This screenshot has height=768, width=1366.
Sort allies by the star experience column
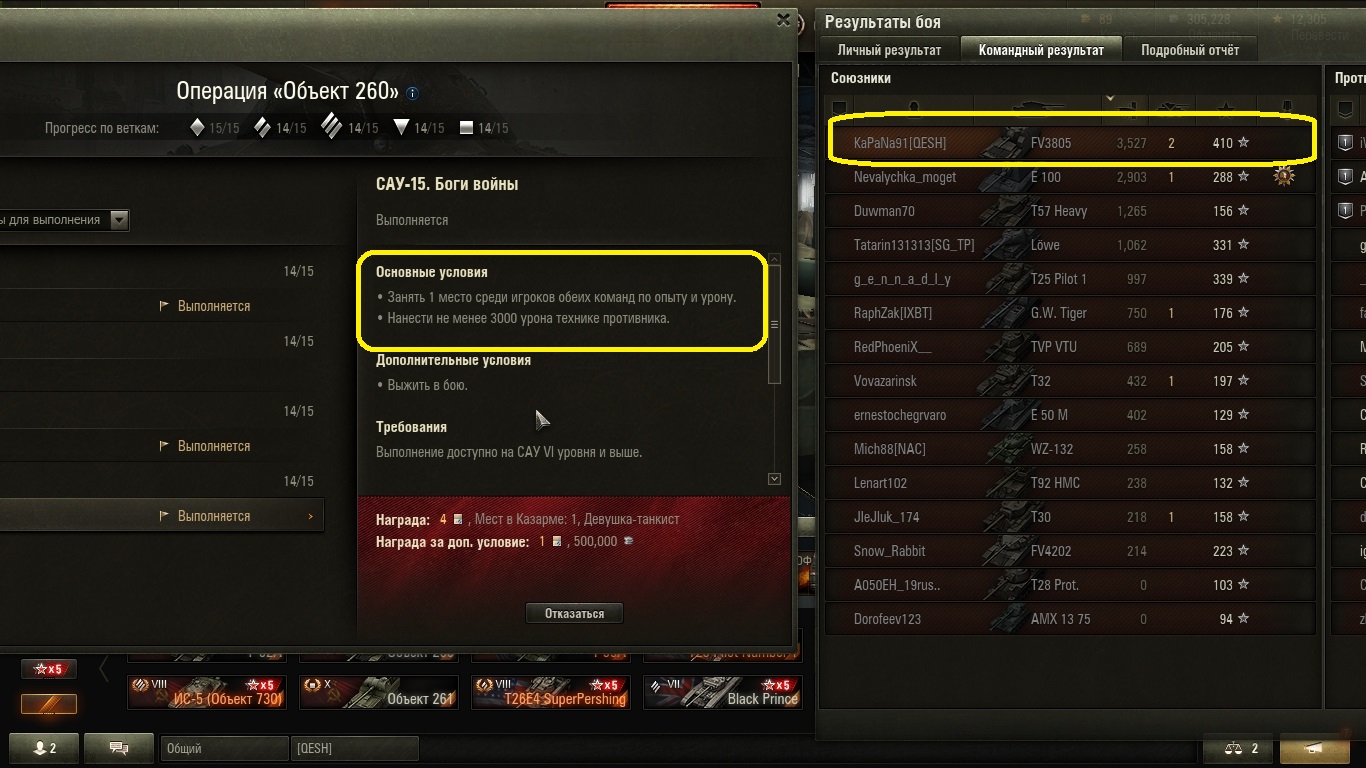tap(1224, 107)
